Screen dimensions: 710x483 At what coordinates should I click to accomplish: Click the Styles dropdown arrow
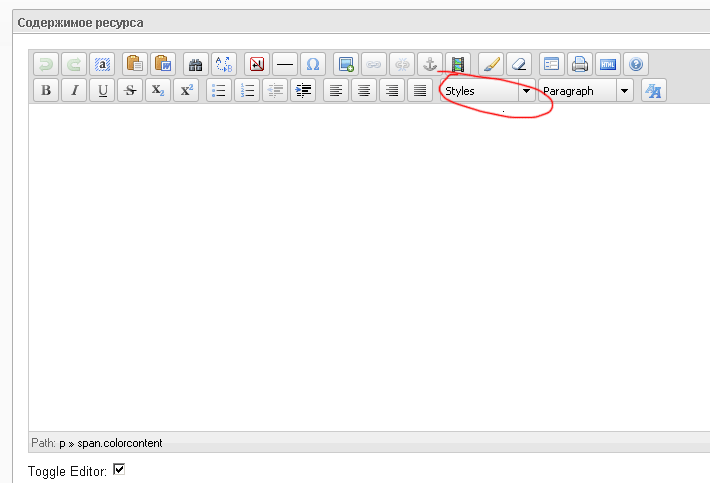(x=527, y=91)
